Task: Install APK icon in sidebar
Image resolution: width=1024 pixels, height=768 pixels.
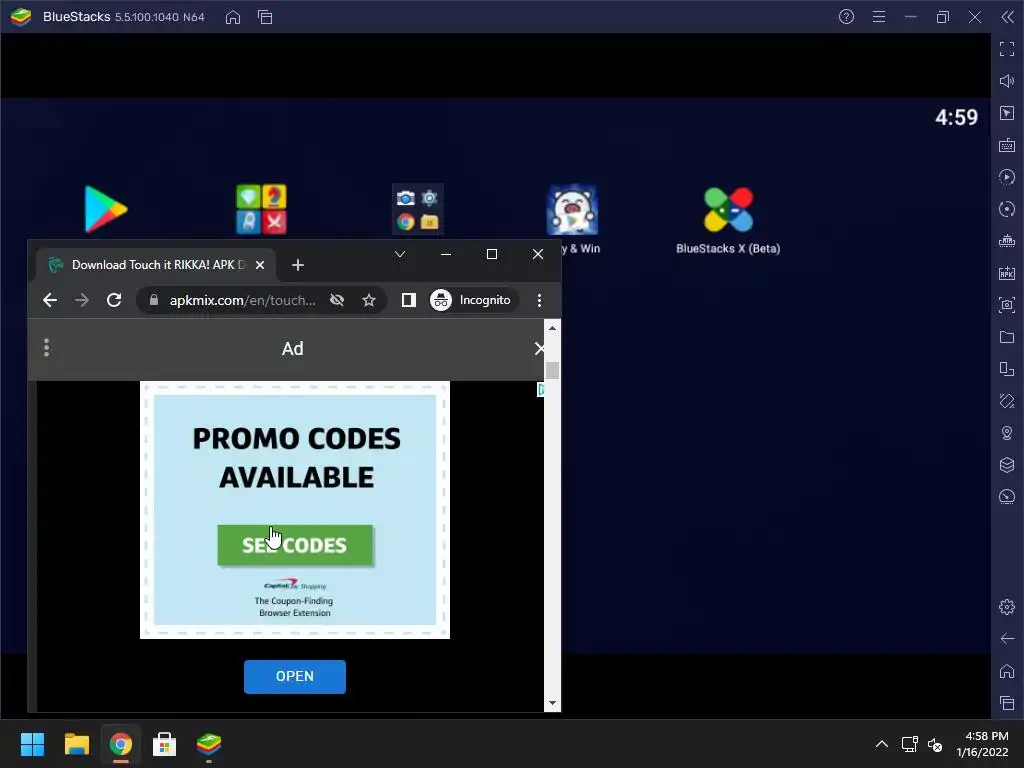Action: pos(1007,273)
